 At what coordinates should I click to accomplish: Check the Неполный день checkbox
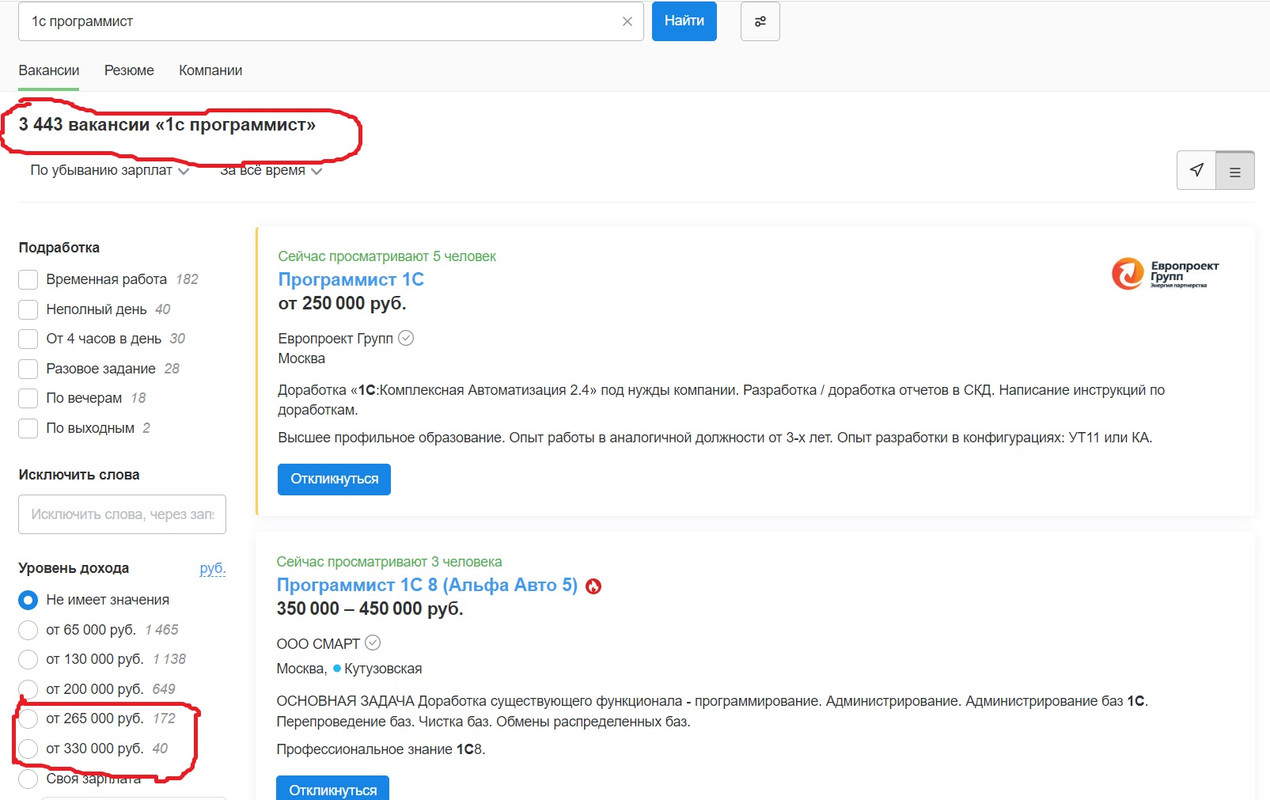click(28, 309)
